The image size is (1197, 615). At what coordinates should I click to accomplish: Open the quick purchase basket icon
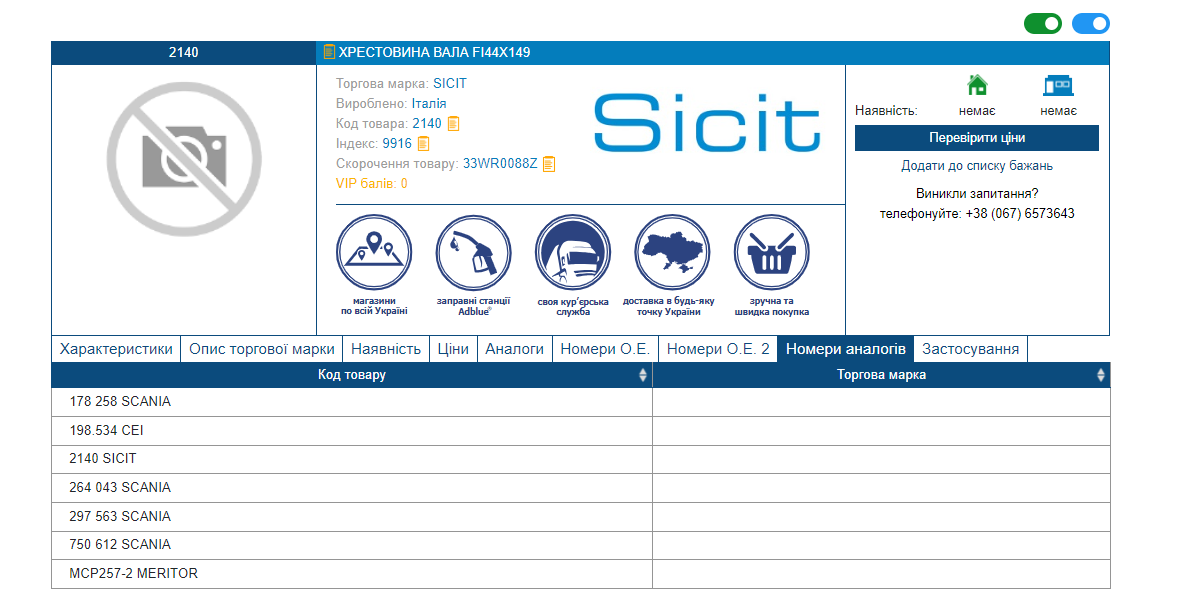pyautogui.click(x=772, y=253)
